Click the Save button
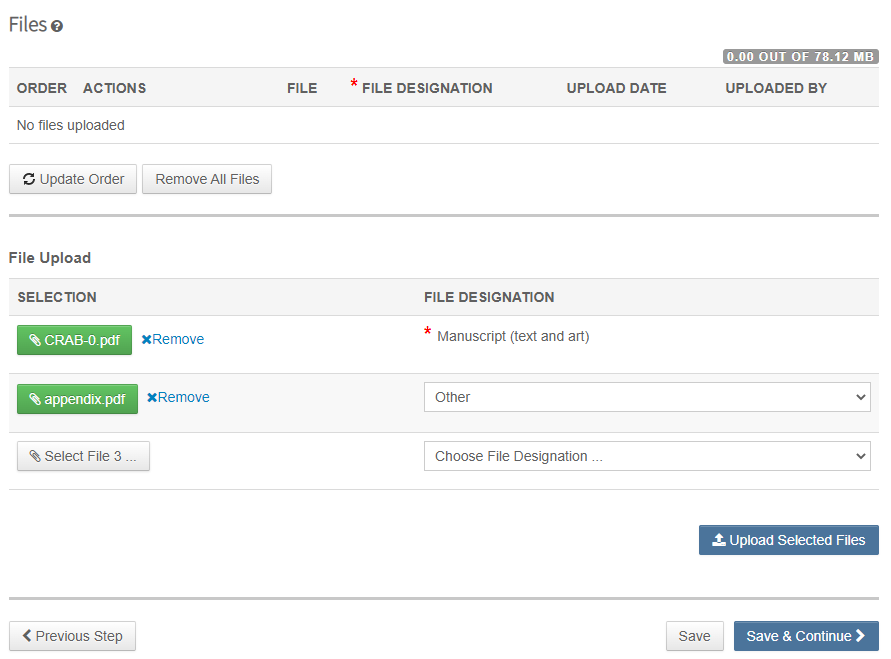The image size is (891, 659). click(x=694, y=636)
